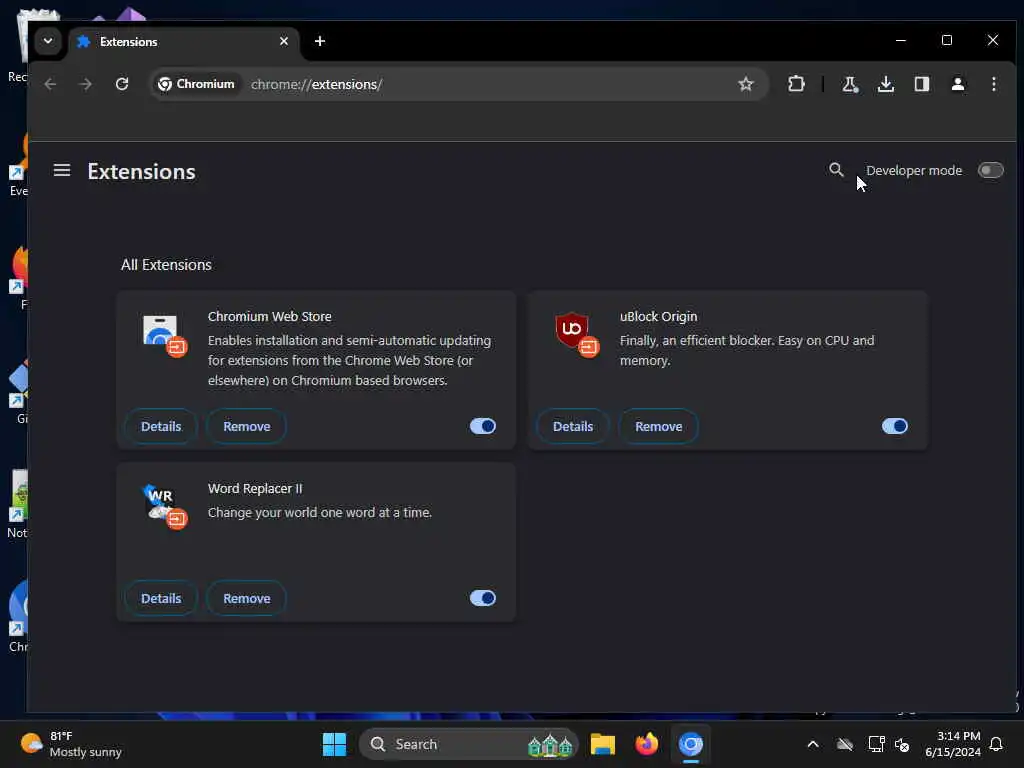Click the taskbar Search box
Viewport: 1024px width, 768px height.
click(469, 744)
